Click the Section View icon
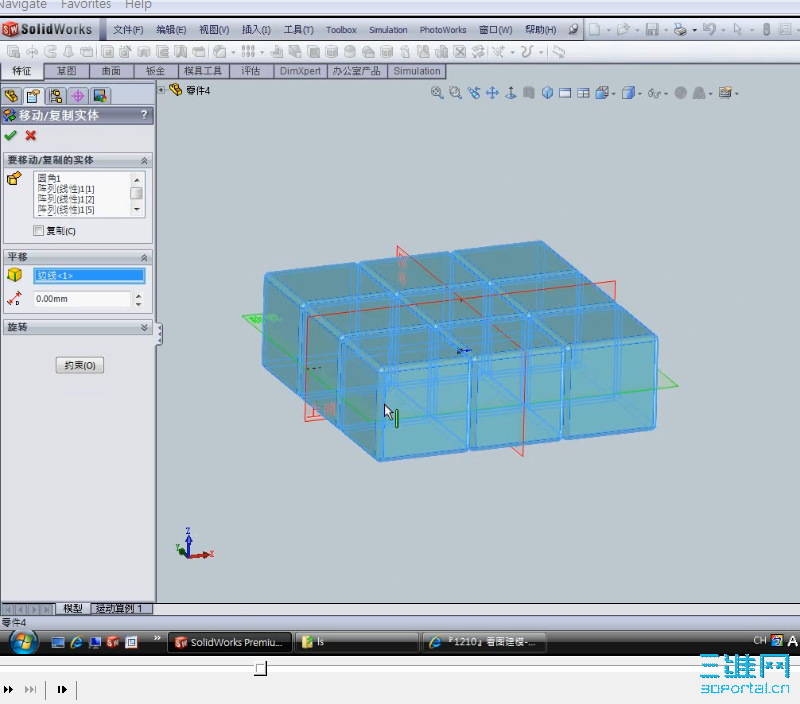The image size is (800, 704). click(x=529, y=93)
